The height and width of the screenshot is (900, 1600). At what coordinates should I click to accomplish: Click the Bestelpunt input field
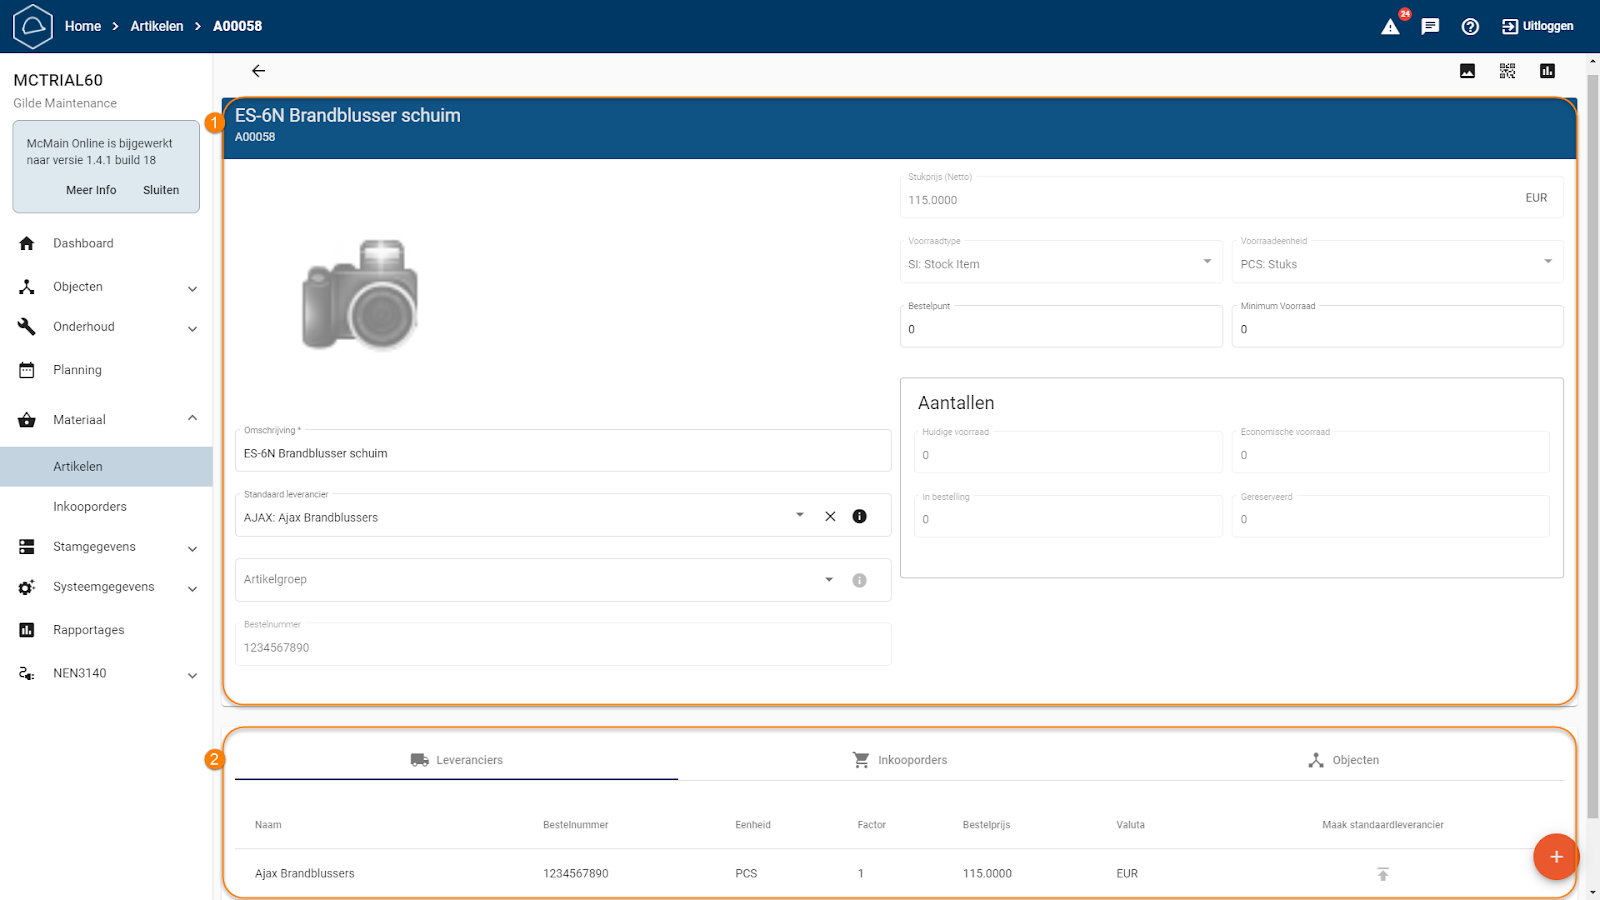click(1060, 329)
